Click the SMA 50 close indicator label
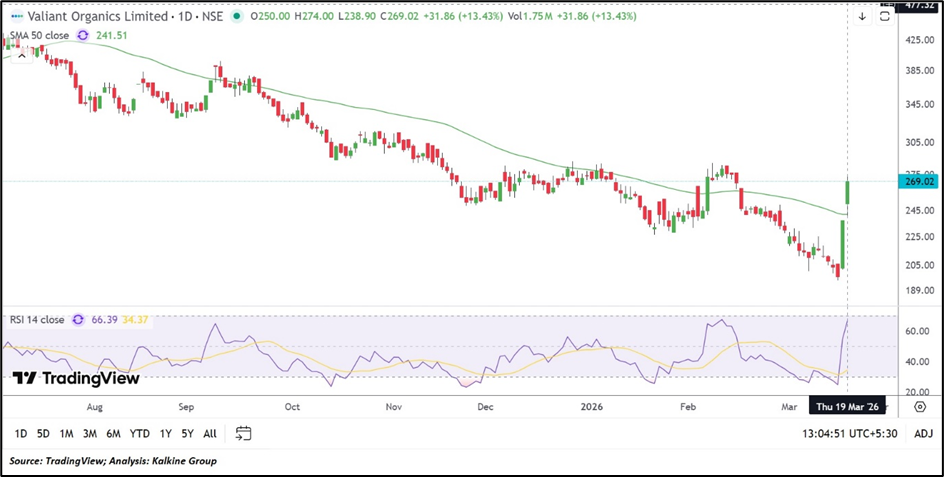The image size is (944, 477). (x=38, y=36)
